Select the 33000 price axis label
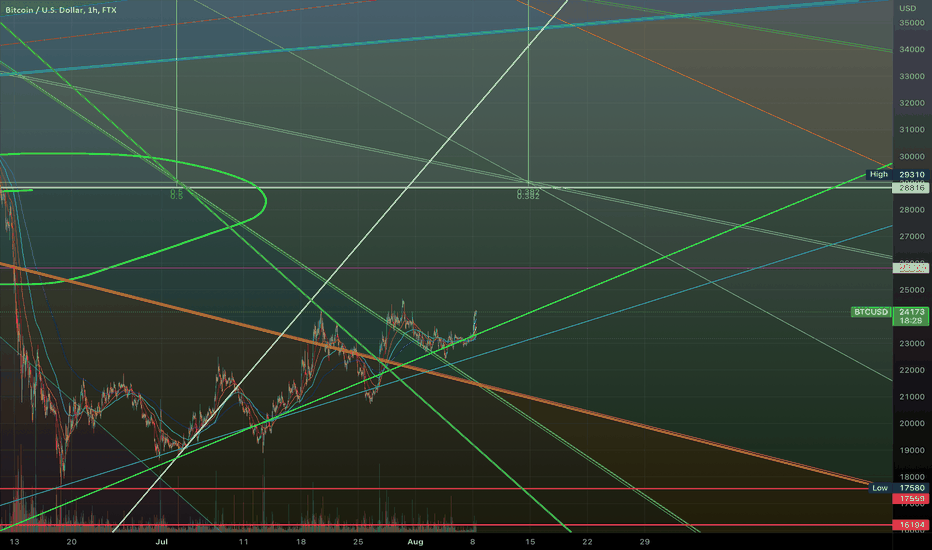 point(911,76)
